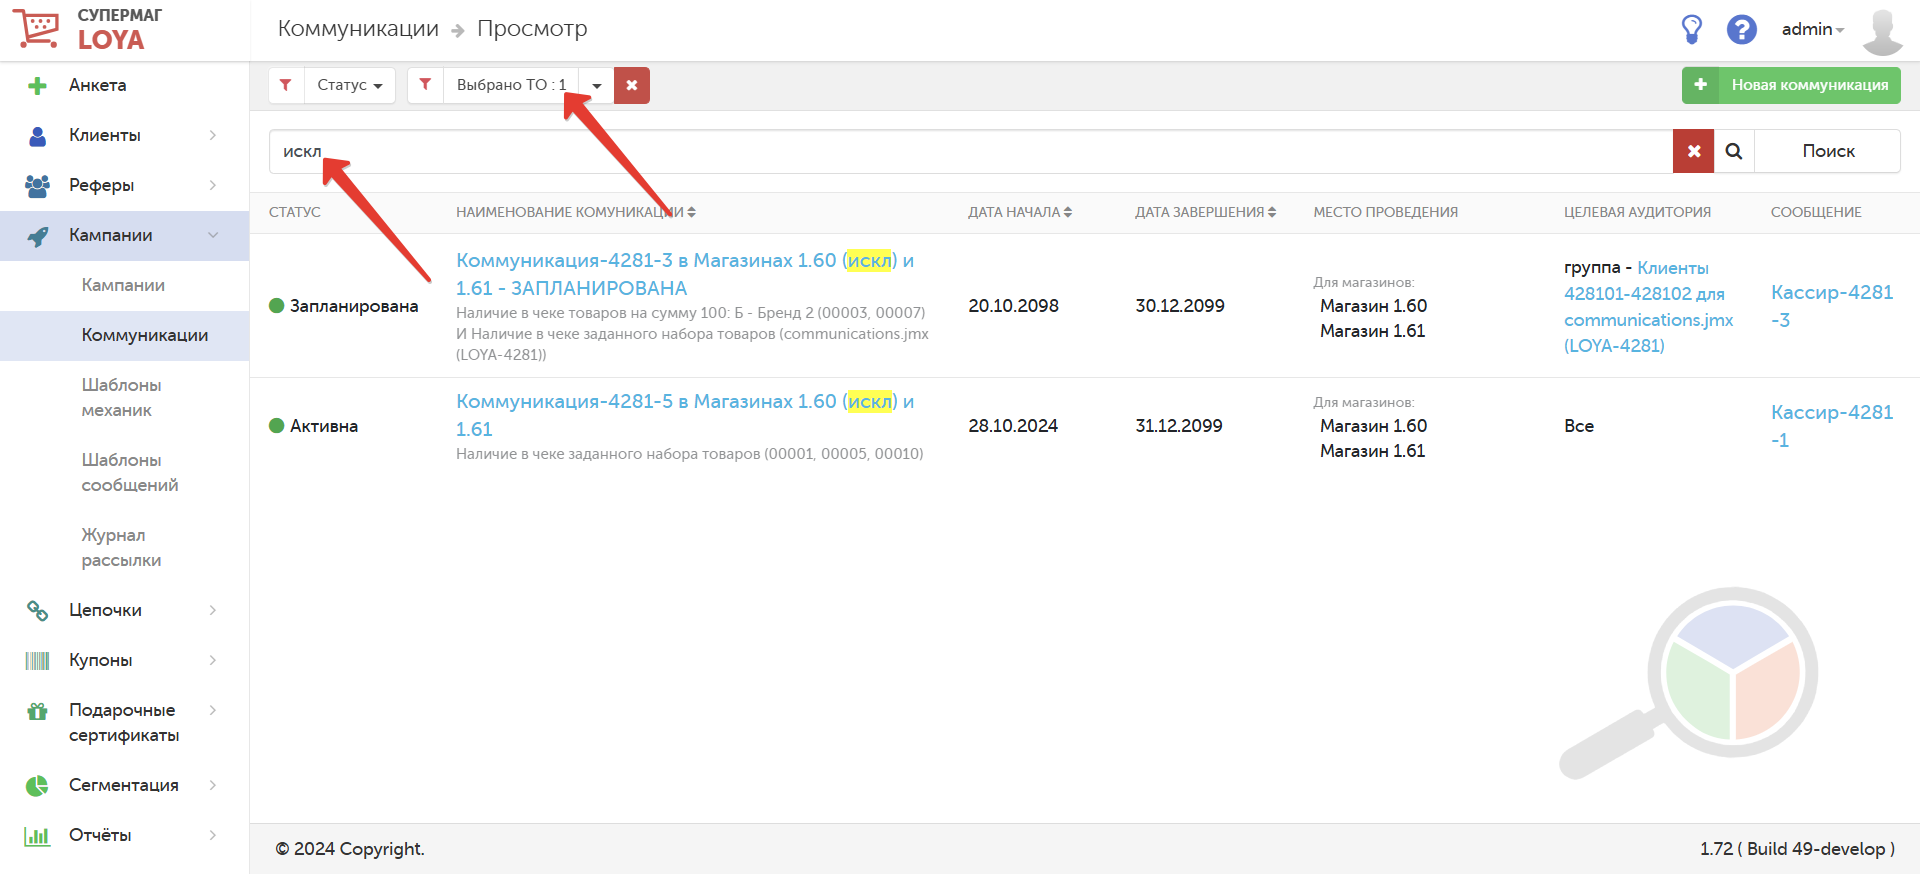
Task: Open the lightbulb hints icon
Action: coord(1691,29)
